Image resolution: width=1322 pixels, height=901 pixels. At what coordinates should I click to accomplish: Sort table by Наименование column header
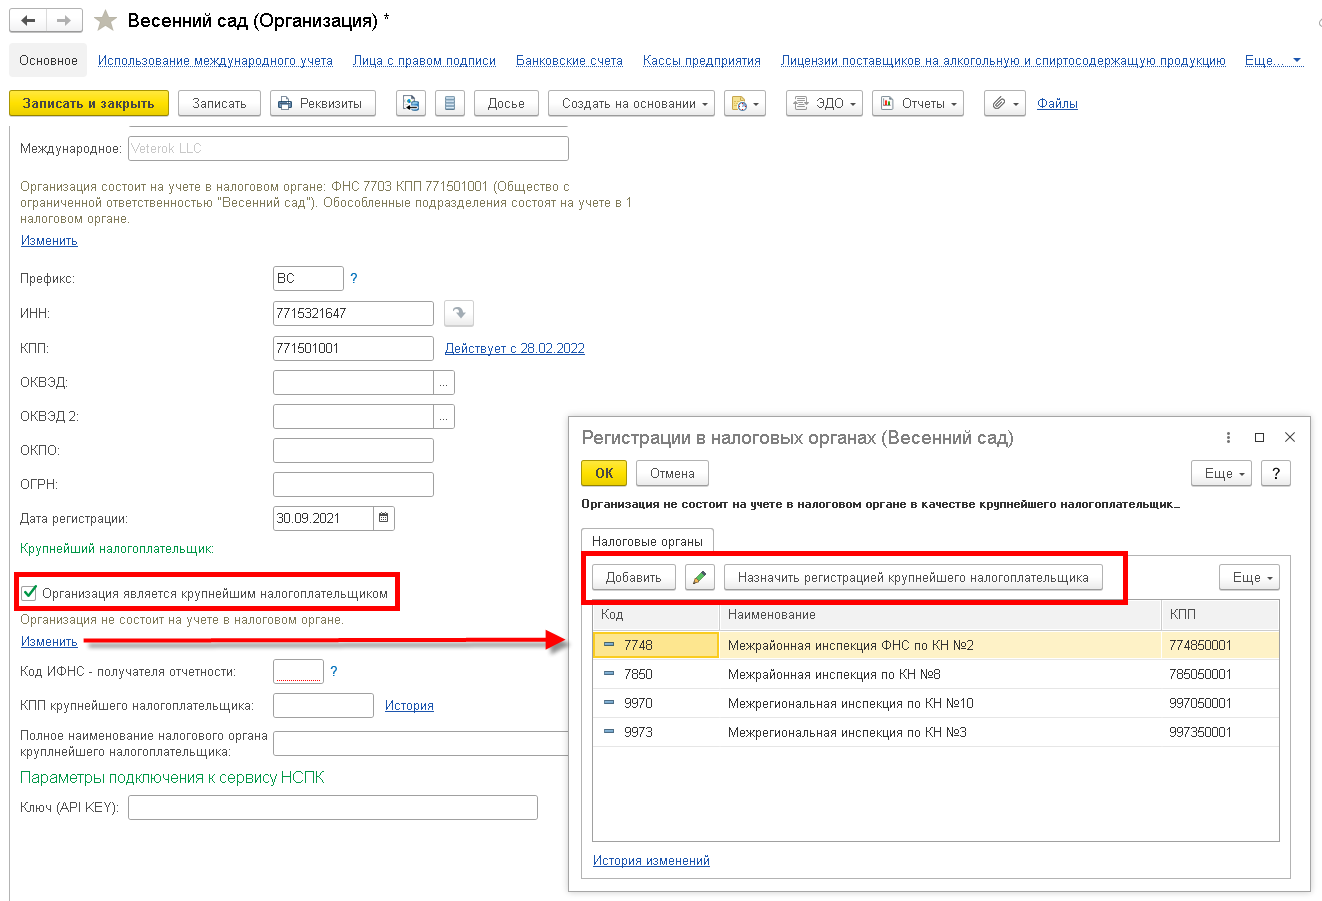[x=940, y=614]
